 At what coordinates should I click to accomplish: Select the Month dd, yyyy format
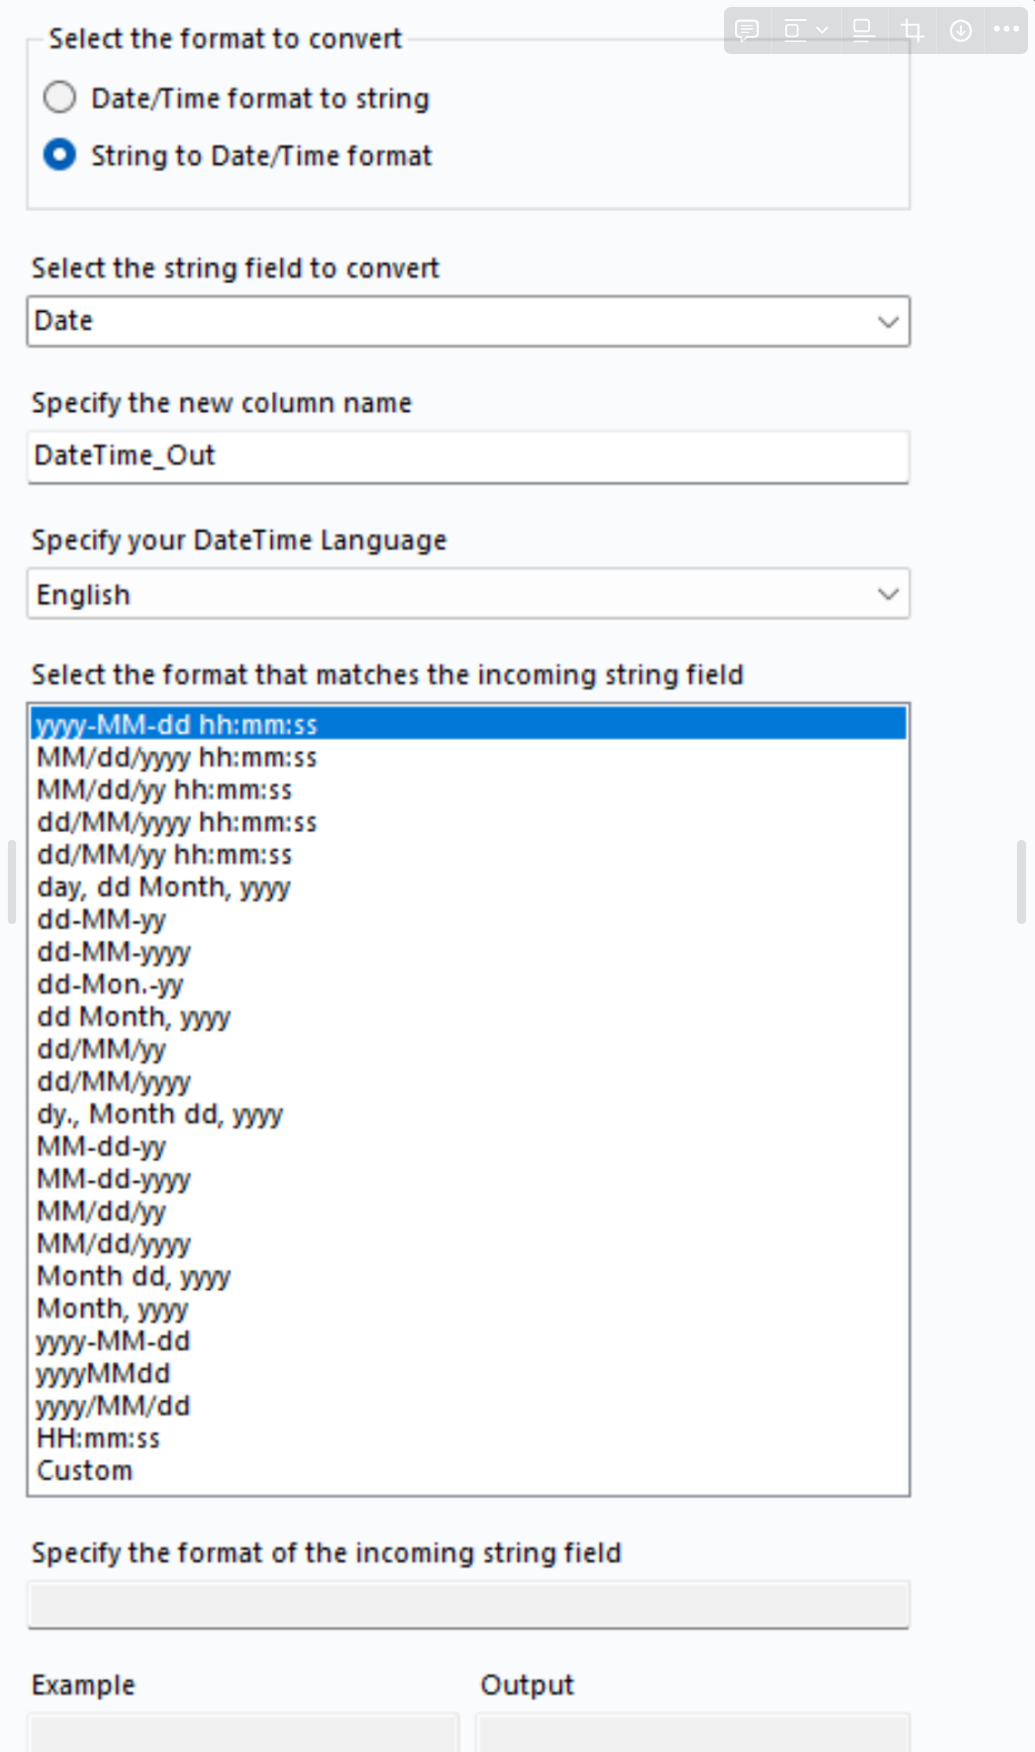(133, 1276)
